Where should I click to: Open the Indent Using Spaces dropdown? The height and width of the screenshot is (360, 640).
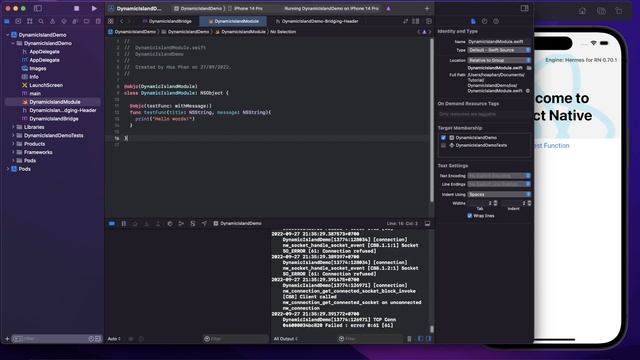499,194
